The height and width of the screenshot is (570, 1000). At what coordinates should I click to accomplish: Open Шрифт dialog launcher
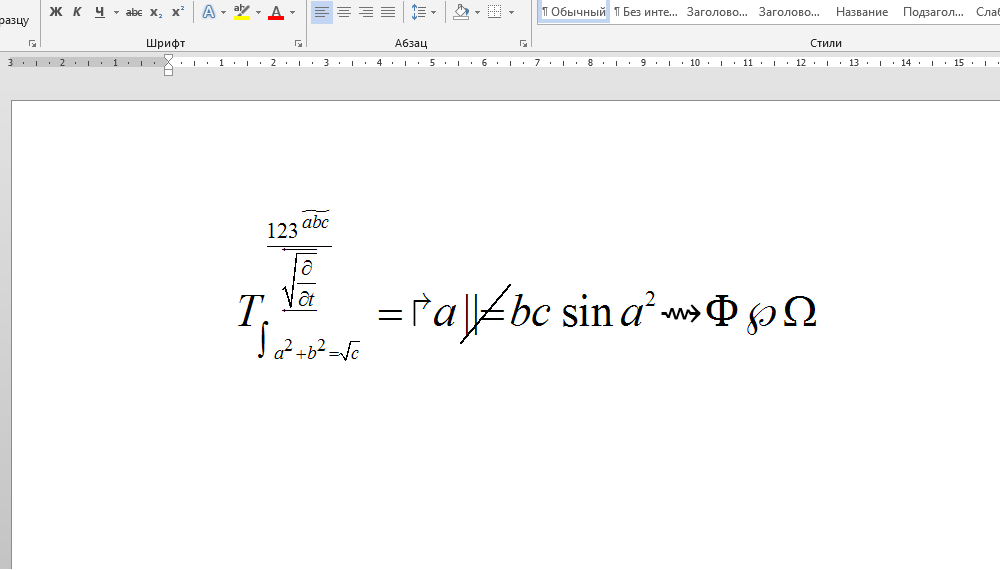tap(298, 44)
